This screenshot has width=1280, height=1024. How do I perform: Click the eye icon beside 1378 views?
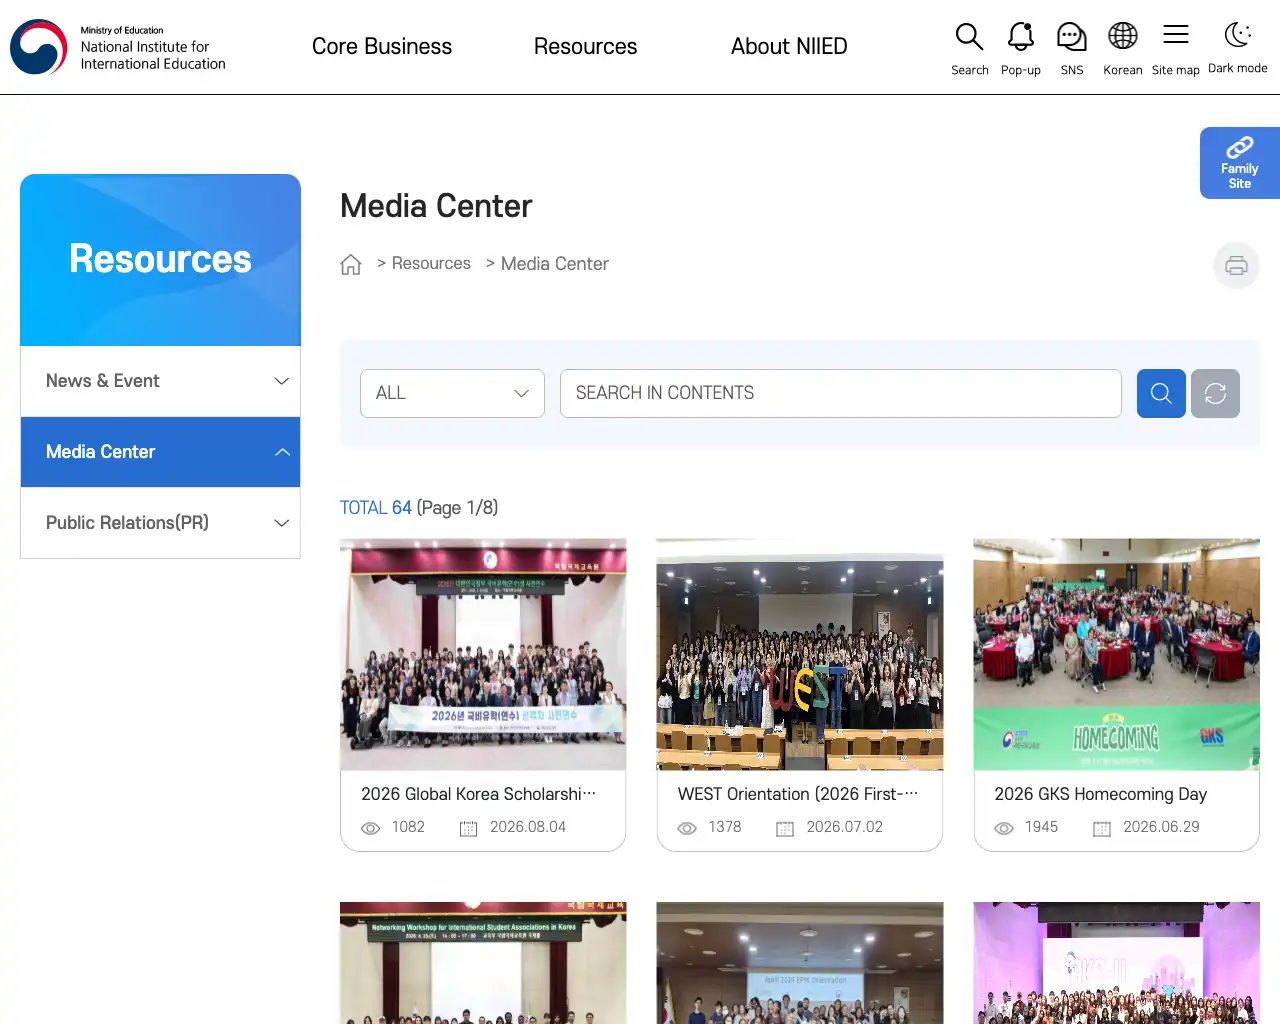(x=687, y=828)
